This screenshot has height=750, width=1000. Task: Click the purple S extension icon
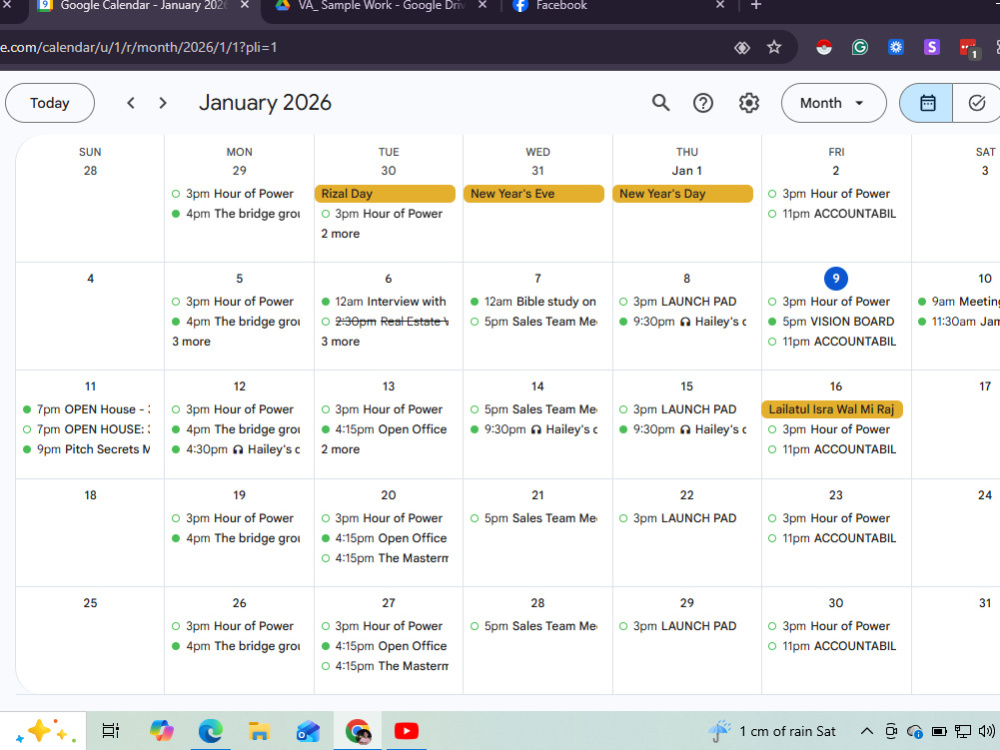[932, 47]
